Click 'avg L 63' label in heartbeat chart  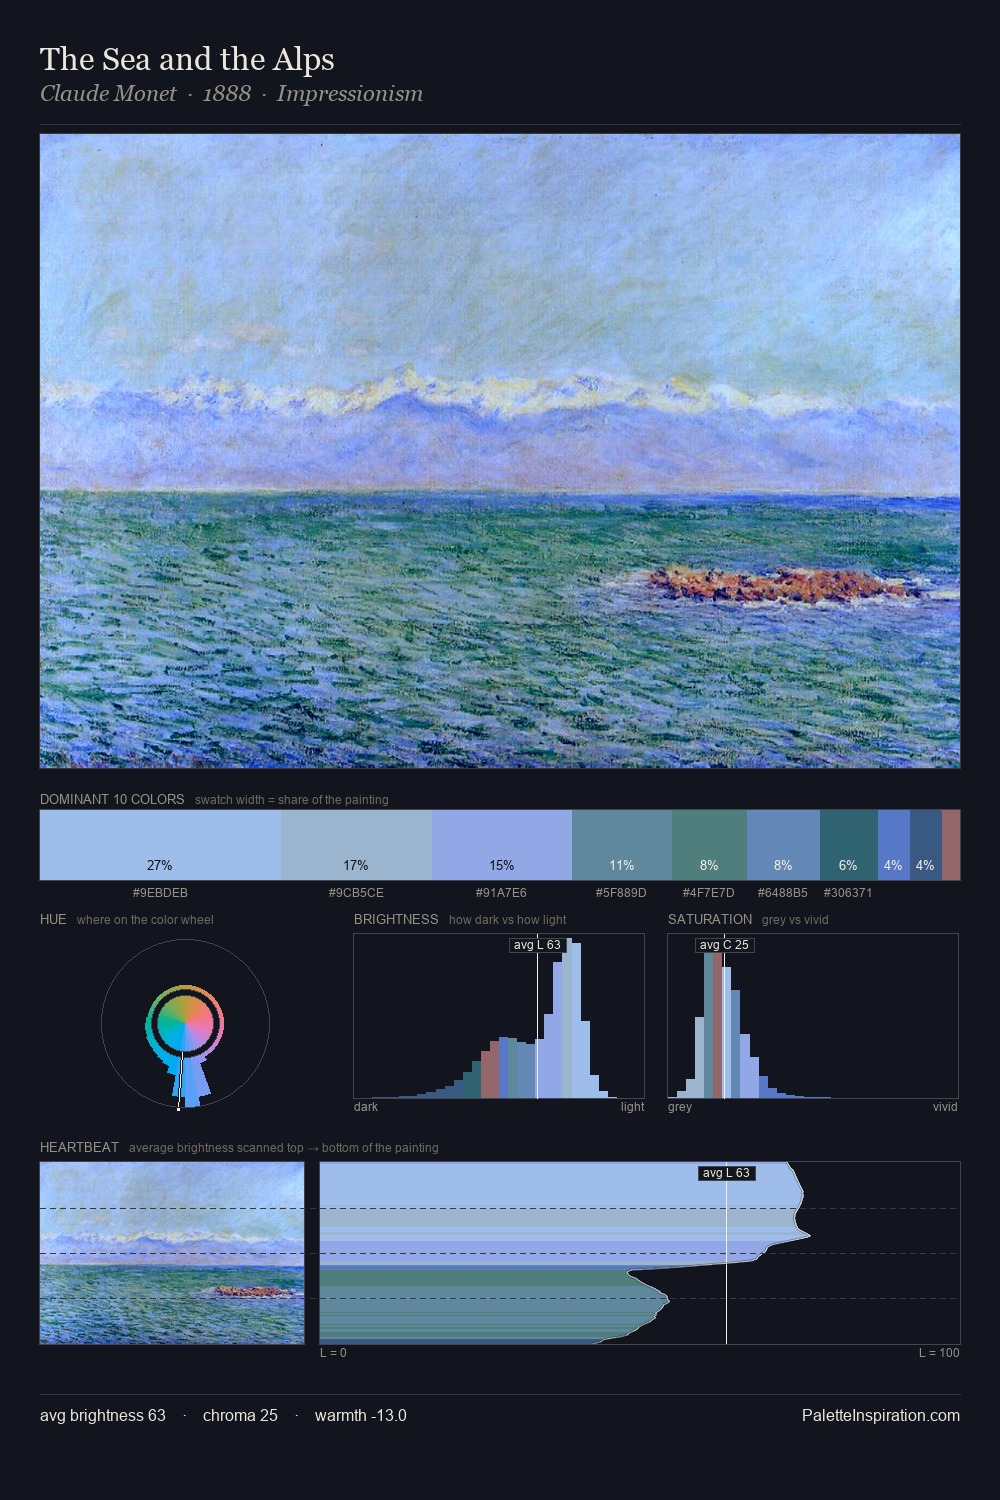(x=726, y=1173)
